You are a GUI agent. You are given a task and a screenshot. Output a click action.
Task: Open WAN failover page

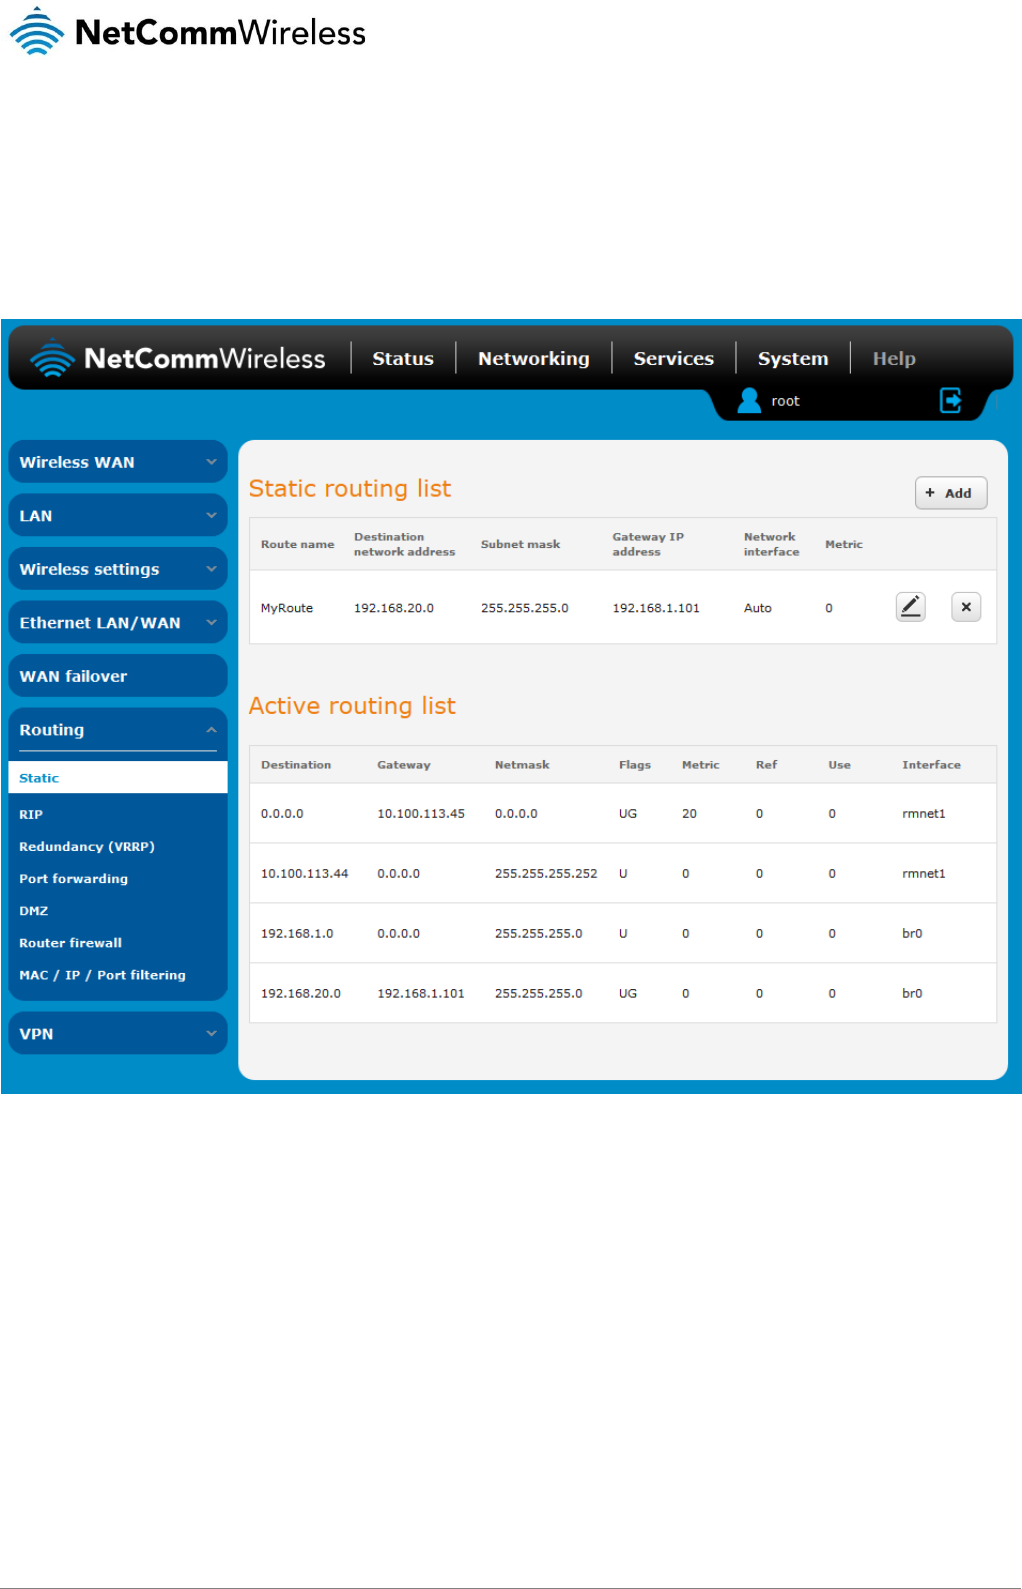coord(118,676)
